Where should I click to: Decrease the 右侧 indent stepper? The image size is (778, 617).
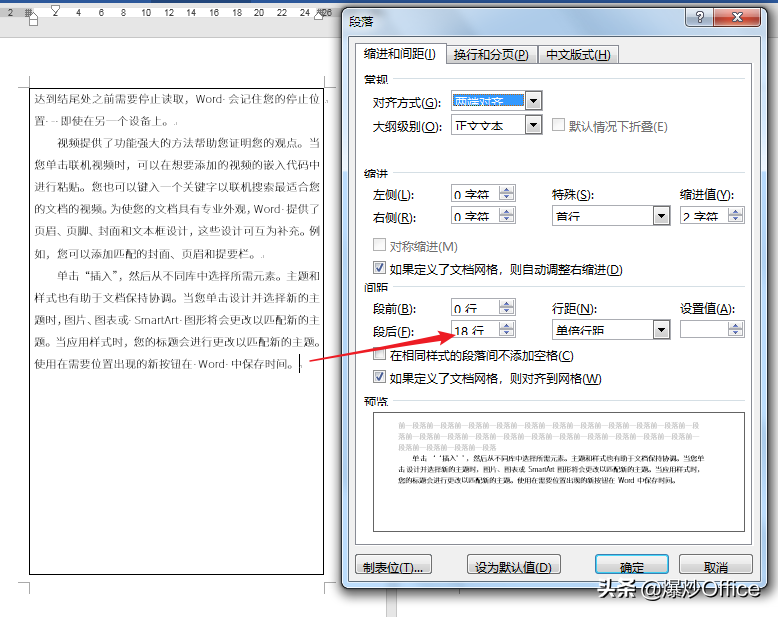(507, 220)
